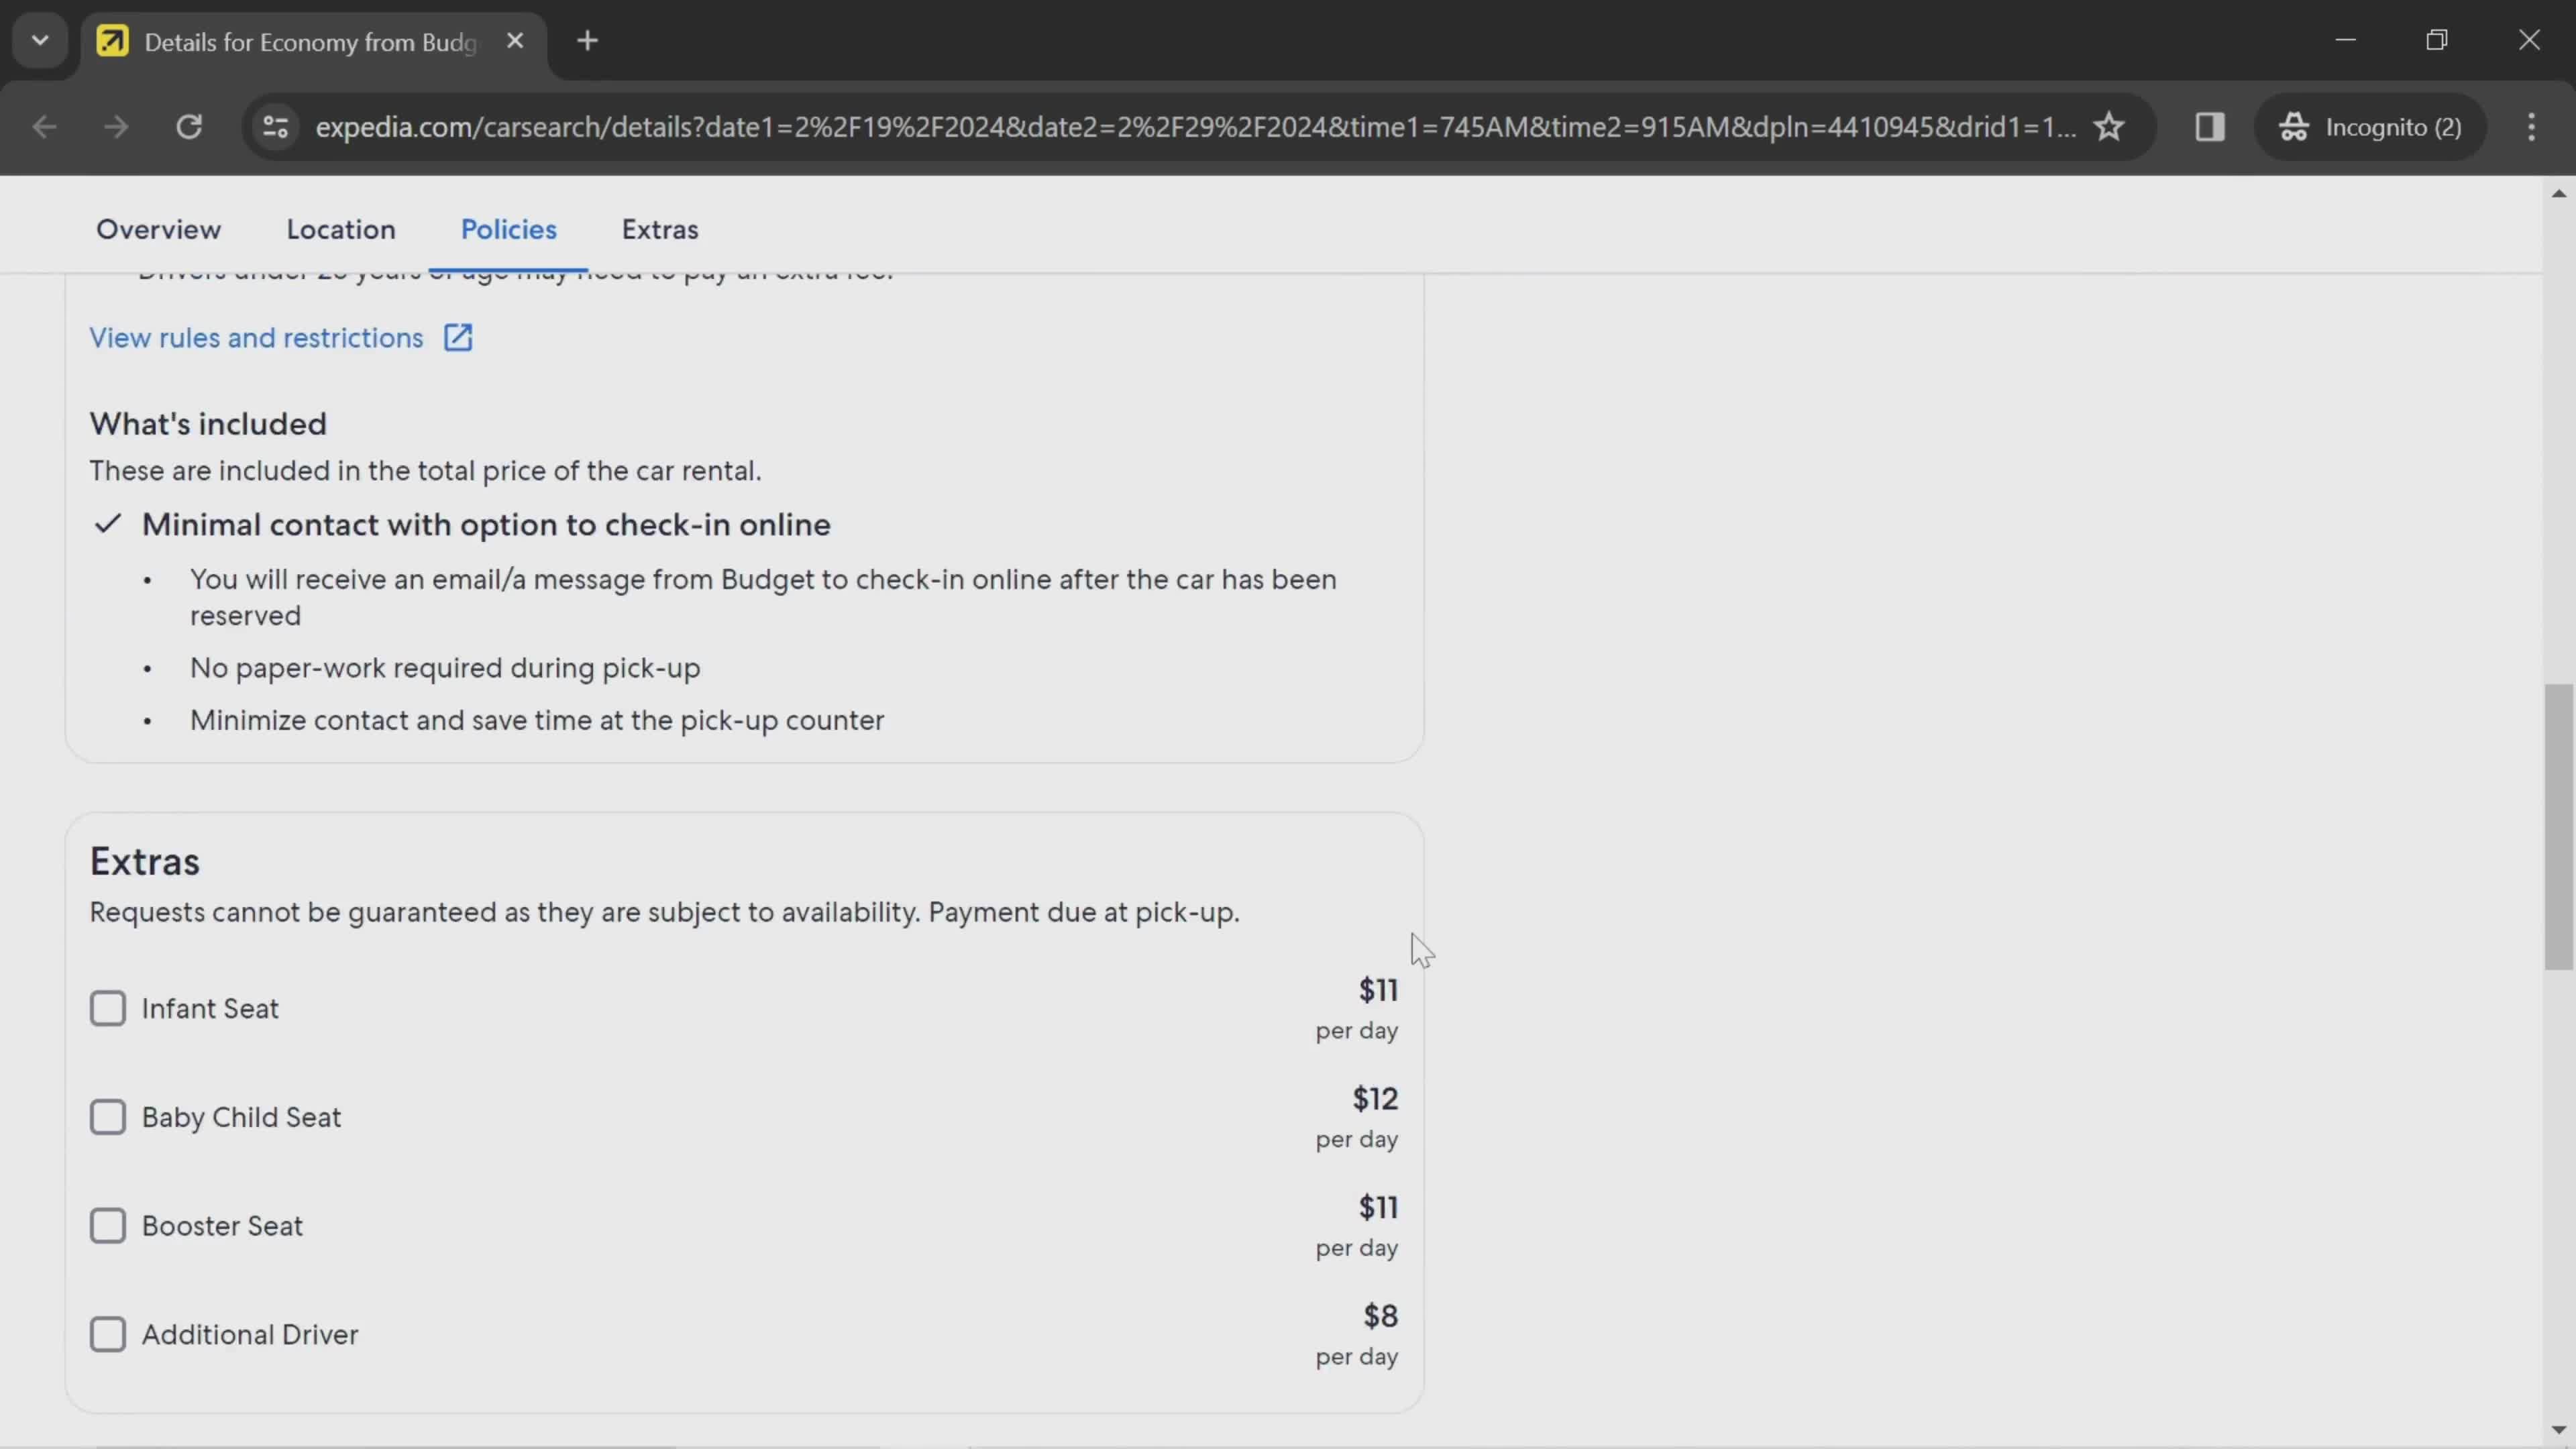Image resolution: width=2576 pixels, height=1449 pixels.
Task: Enable the Booster Seat checkbox
Action: click(x=108, y=1224)
